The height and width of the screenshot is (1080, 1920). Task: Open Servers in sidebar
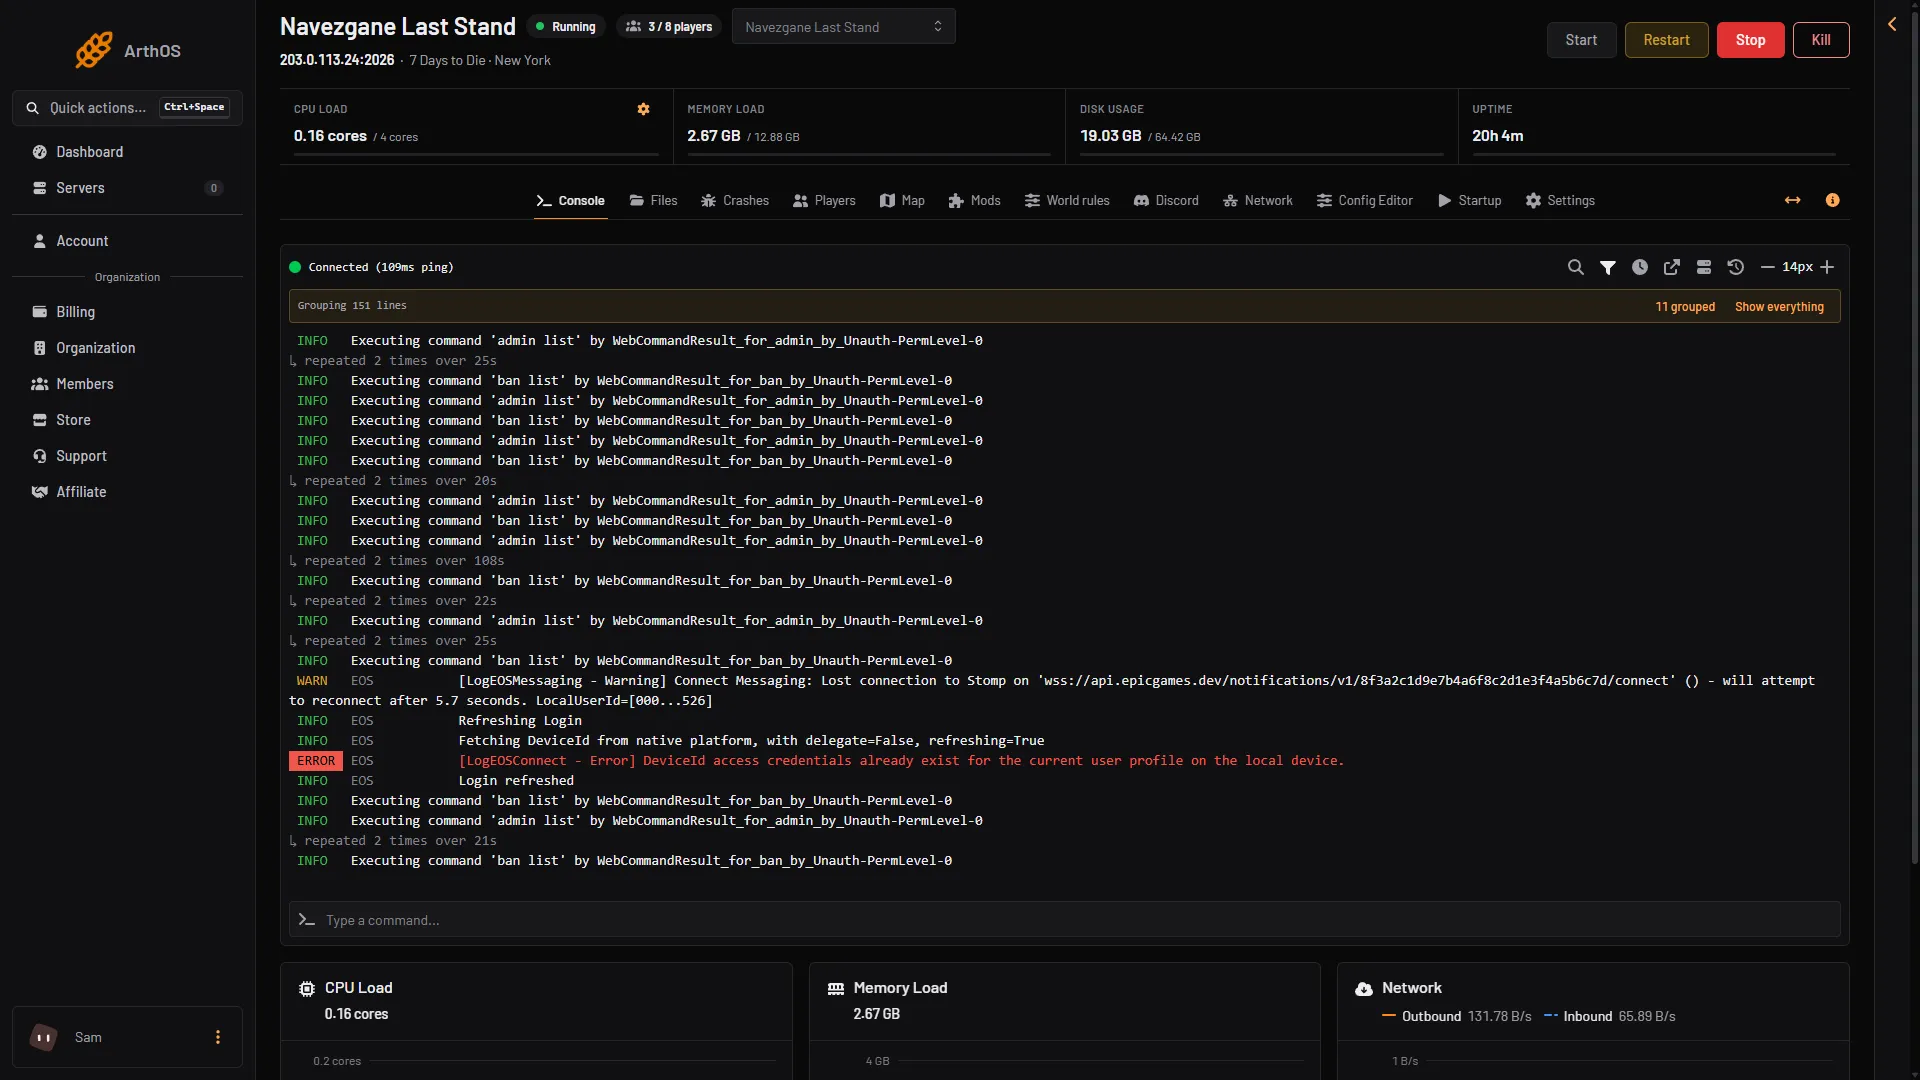pyautogui.click(x=127, y=188)
